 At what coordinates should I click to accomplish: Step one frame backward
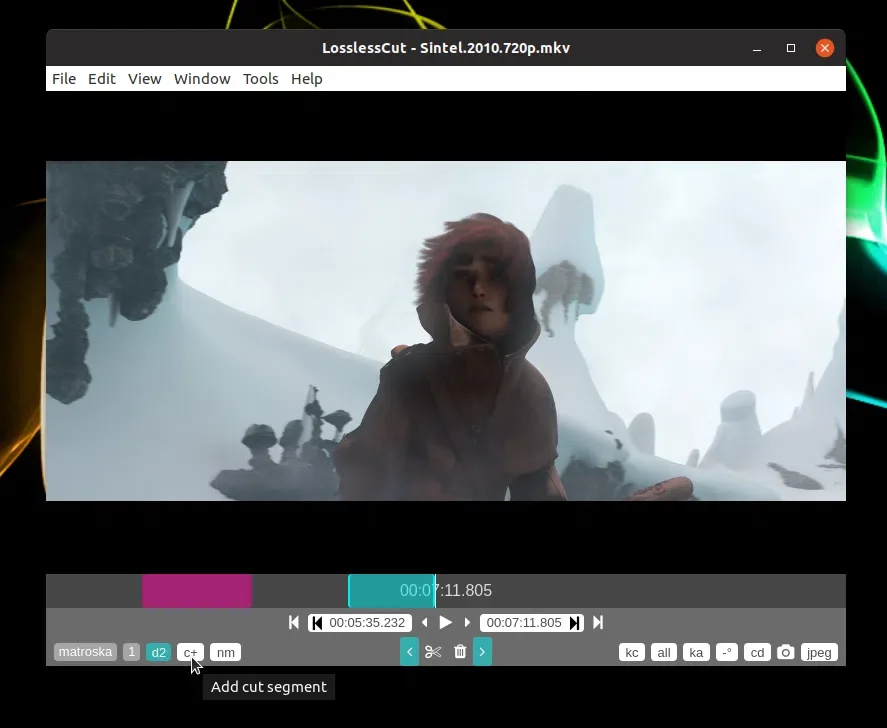(425, 623)
